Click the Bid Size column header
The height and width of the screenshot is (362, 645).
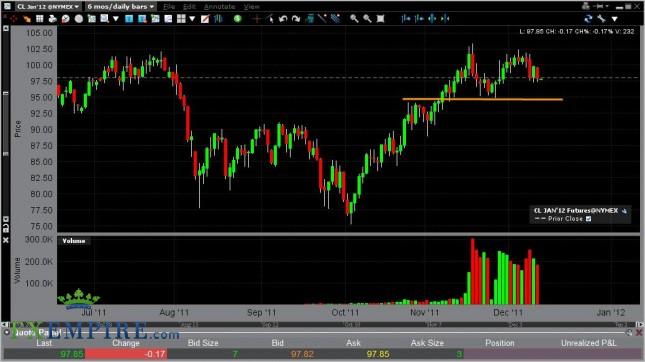(203, 343)
